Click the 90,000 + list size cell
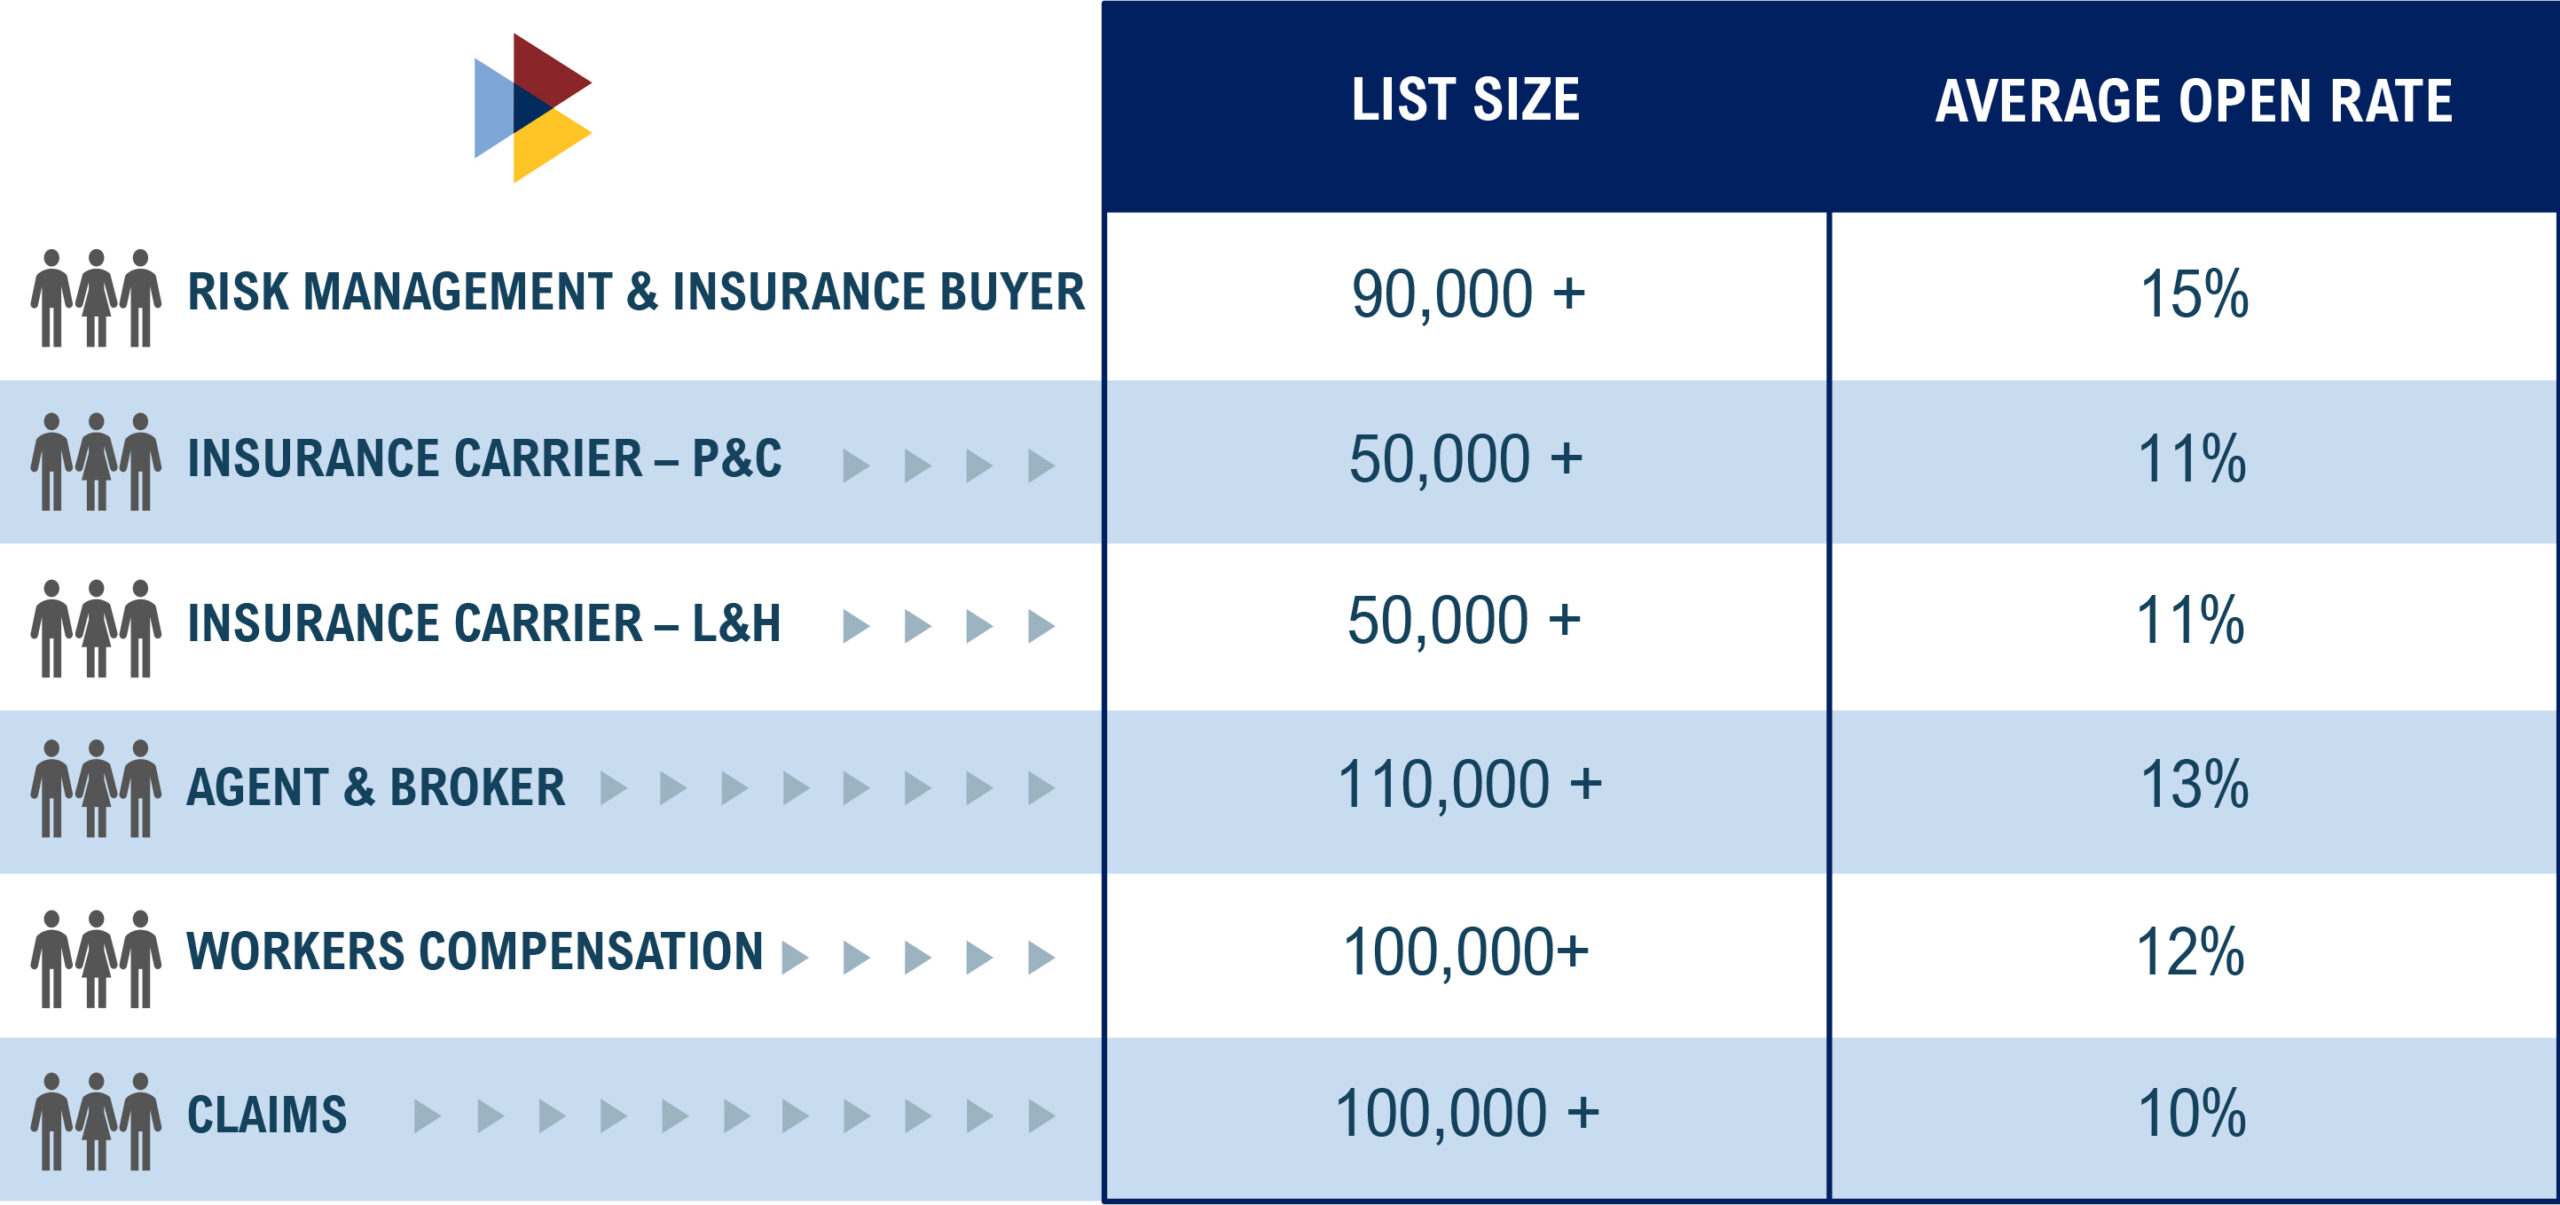The width and height of the screenshot is (2560, 1205). [1467, 294]
